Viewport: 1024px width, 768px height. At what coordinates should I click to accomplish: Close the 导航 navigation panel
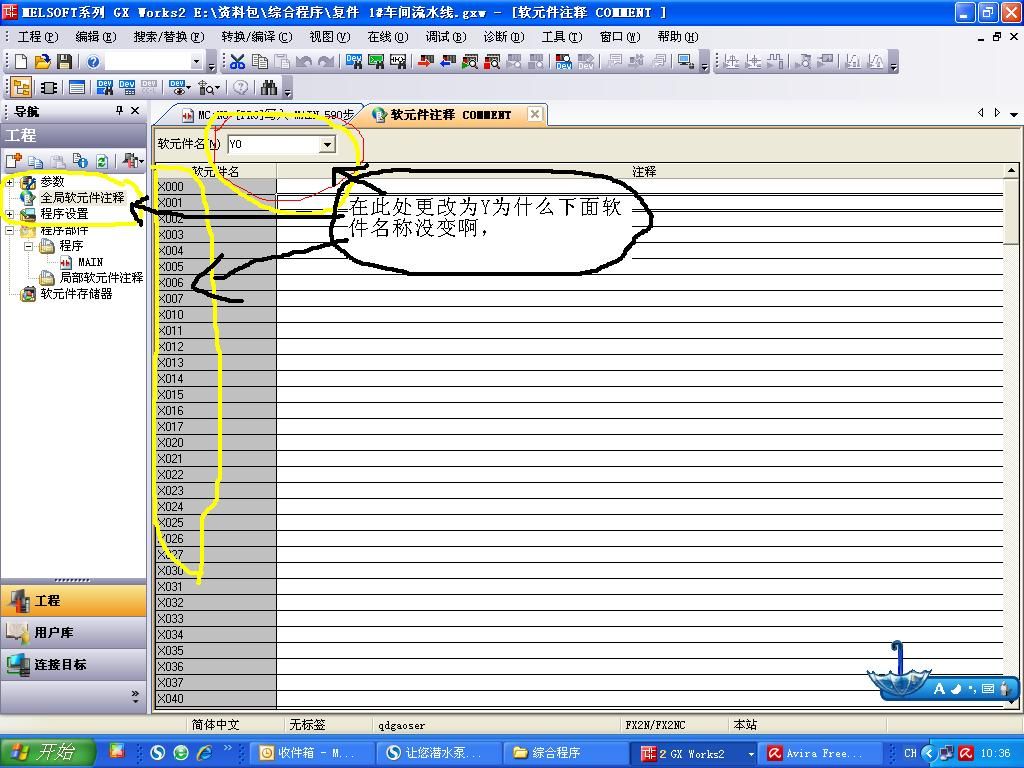click(135, 110)
